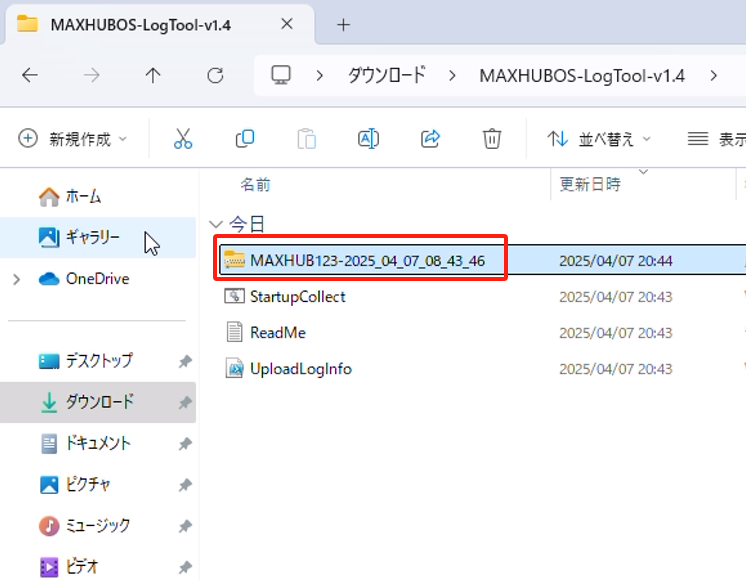Screen dimensions: 746x581
Task: Click the Copy icon in toolbar
Action: coord(245,139)
